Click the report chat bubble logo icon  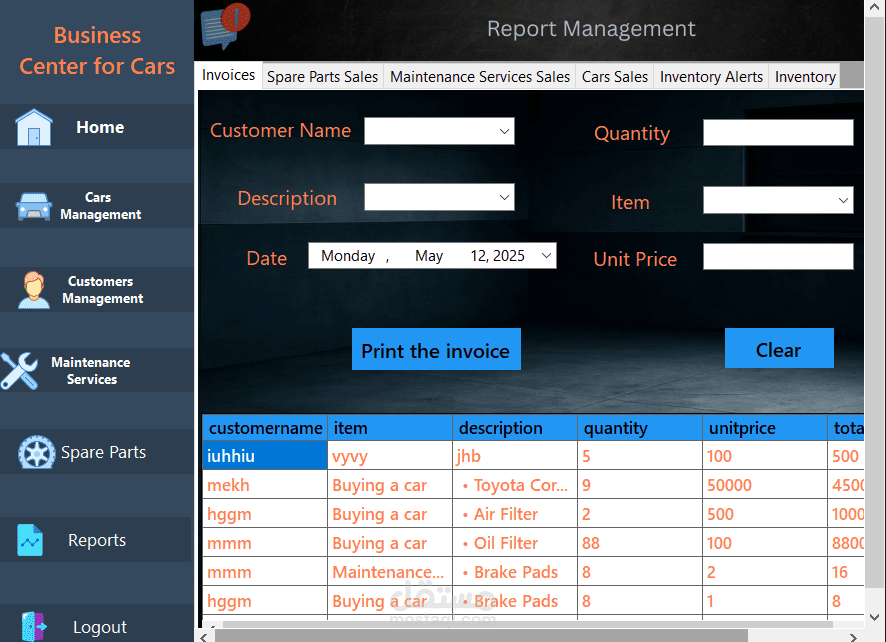pos(225,26)
